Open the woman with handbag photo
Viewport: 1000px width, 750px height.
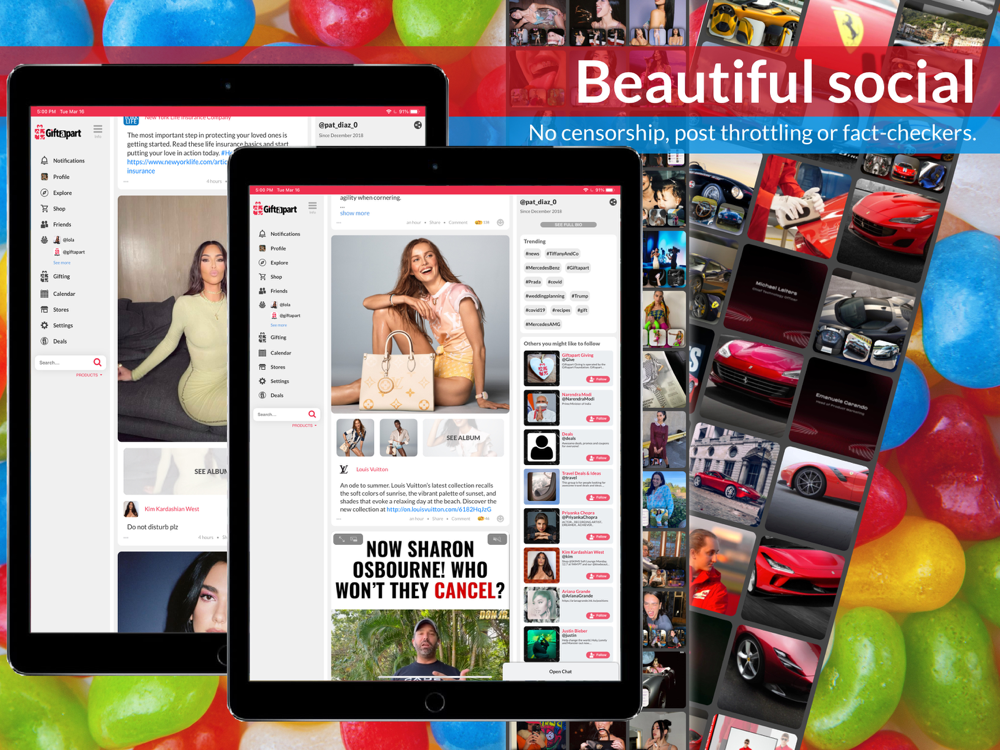coord(420,324)
